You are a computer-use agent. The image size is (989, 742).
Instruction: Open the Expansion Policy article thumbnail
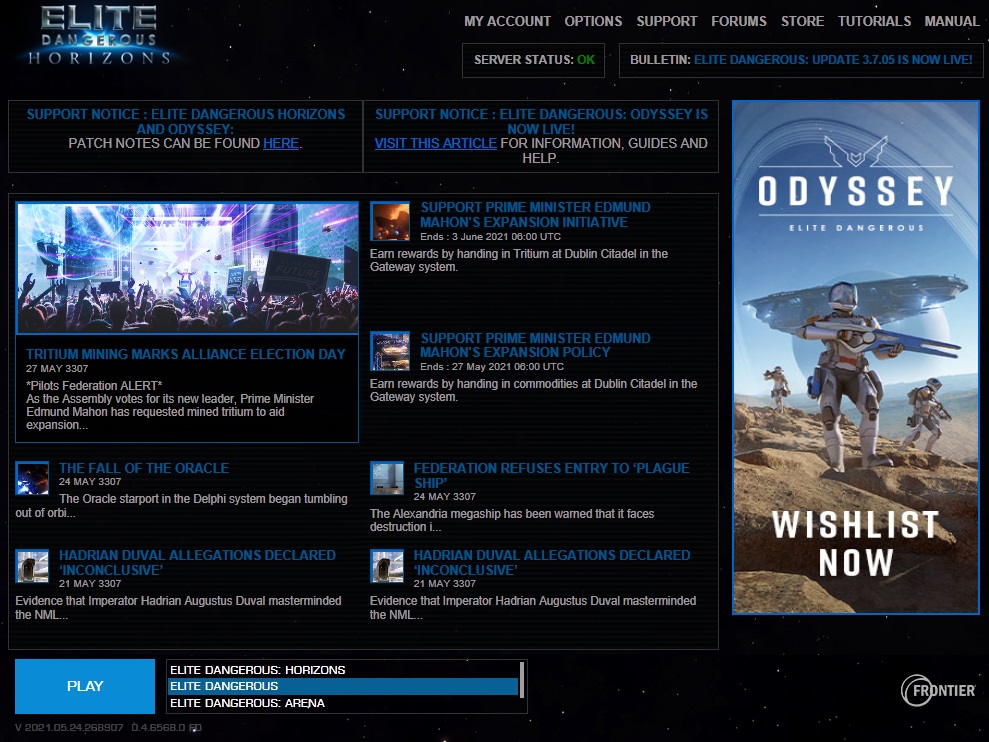390,351
